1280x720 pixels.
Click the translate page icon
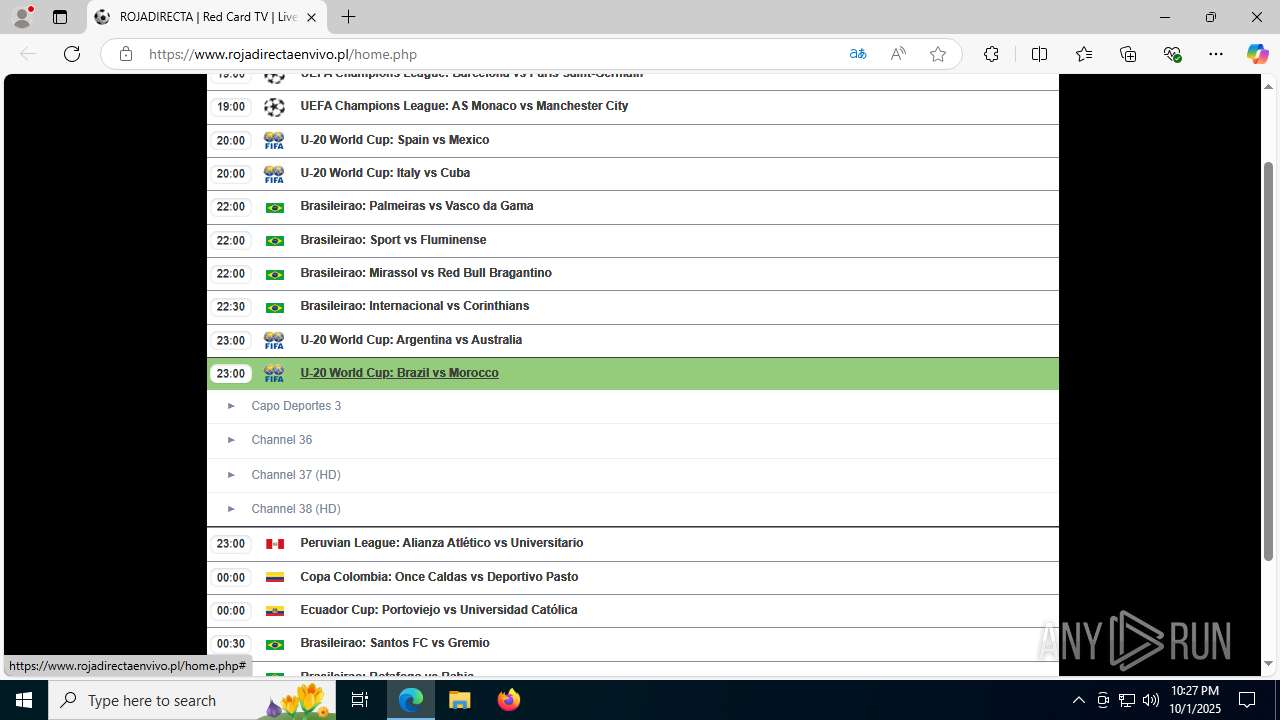coord(858,54)
